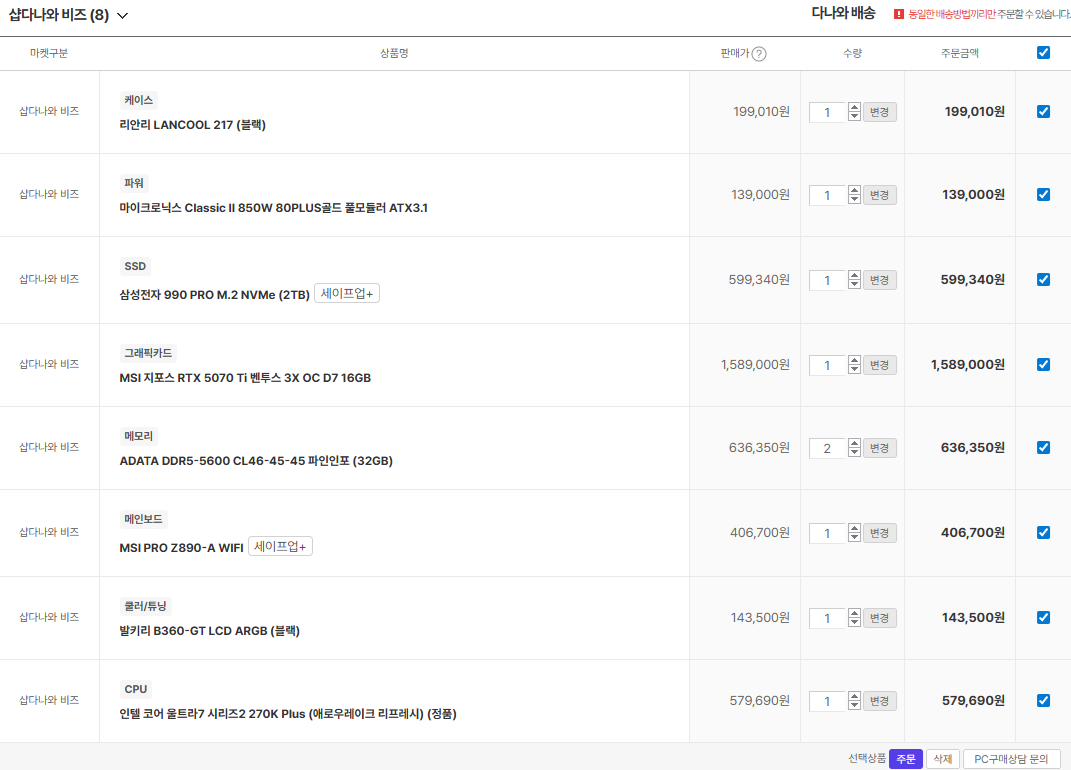This screenshot has height=770, width=1071.
Task: Click 변경 button for 인텔 코어 울트라7
Action: (x=880, y=701)
